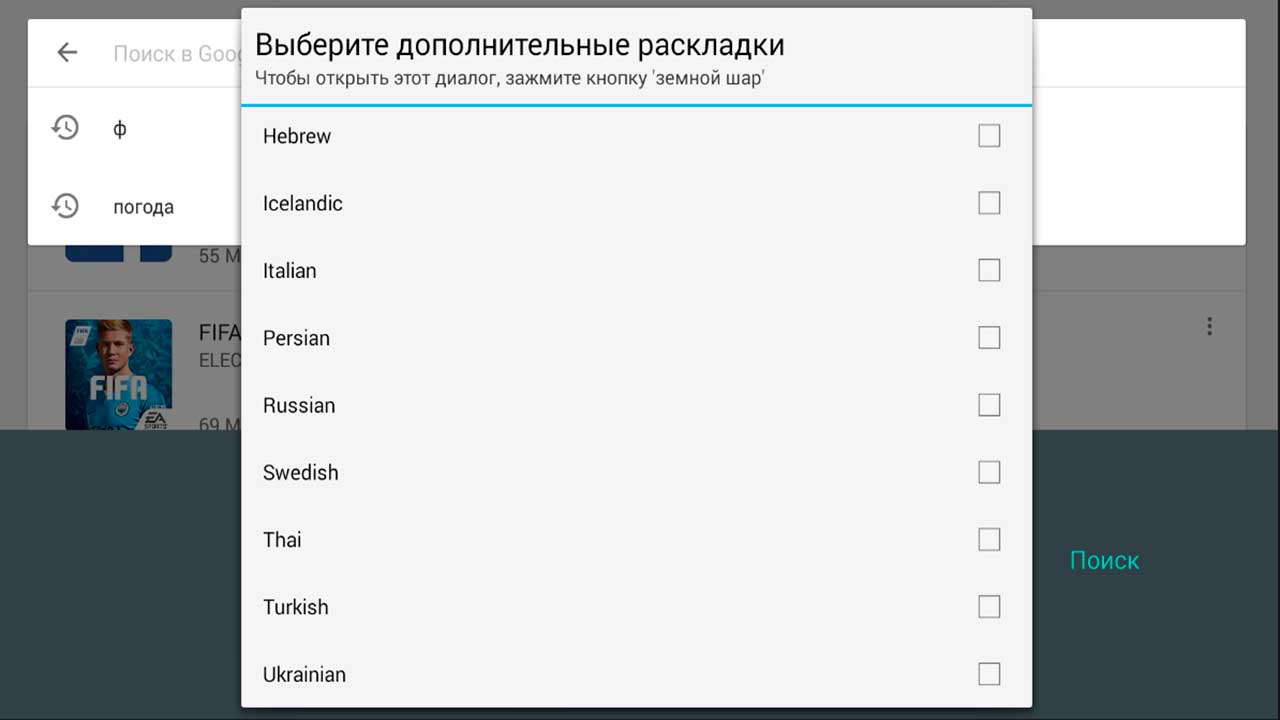The height and width of the screenshot is (720, 1280).
Task: Open the three-dot menu for FIFA app
Action: (x=1209, y=326)
